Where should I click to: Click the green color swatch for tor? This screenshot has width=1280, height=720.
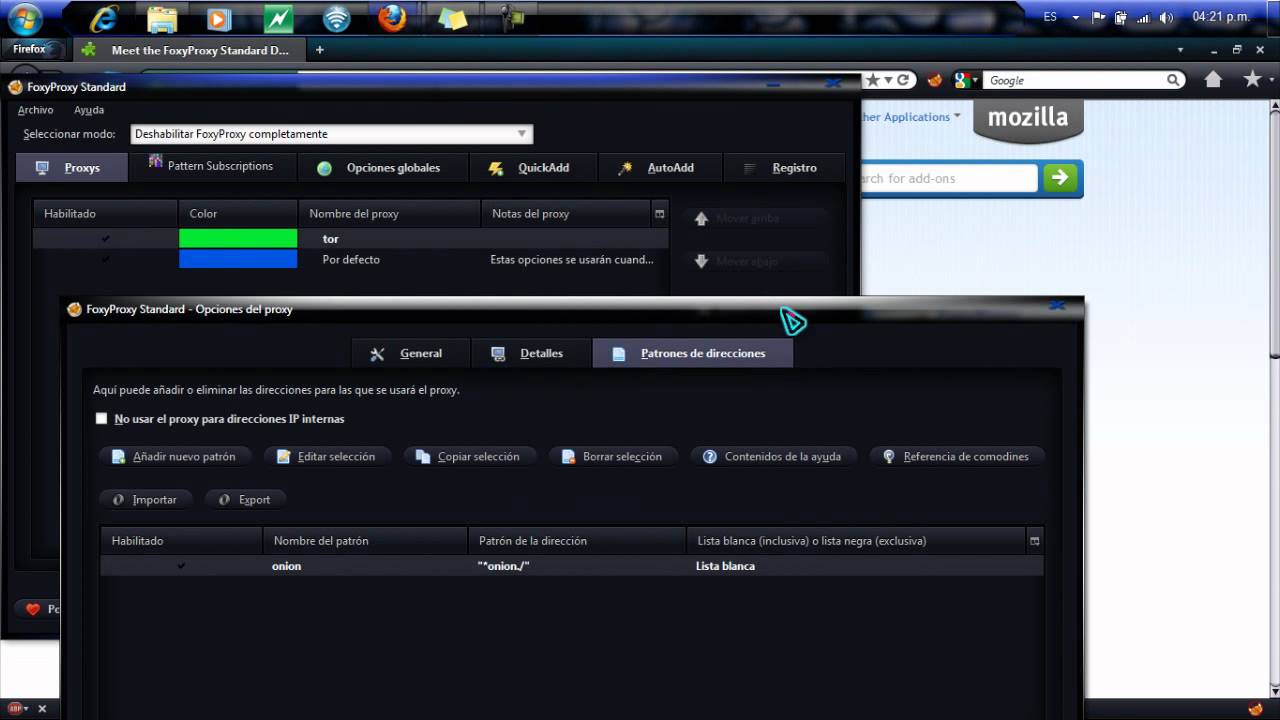coord(238,239)
